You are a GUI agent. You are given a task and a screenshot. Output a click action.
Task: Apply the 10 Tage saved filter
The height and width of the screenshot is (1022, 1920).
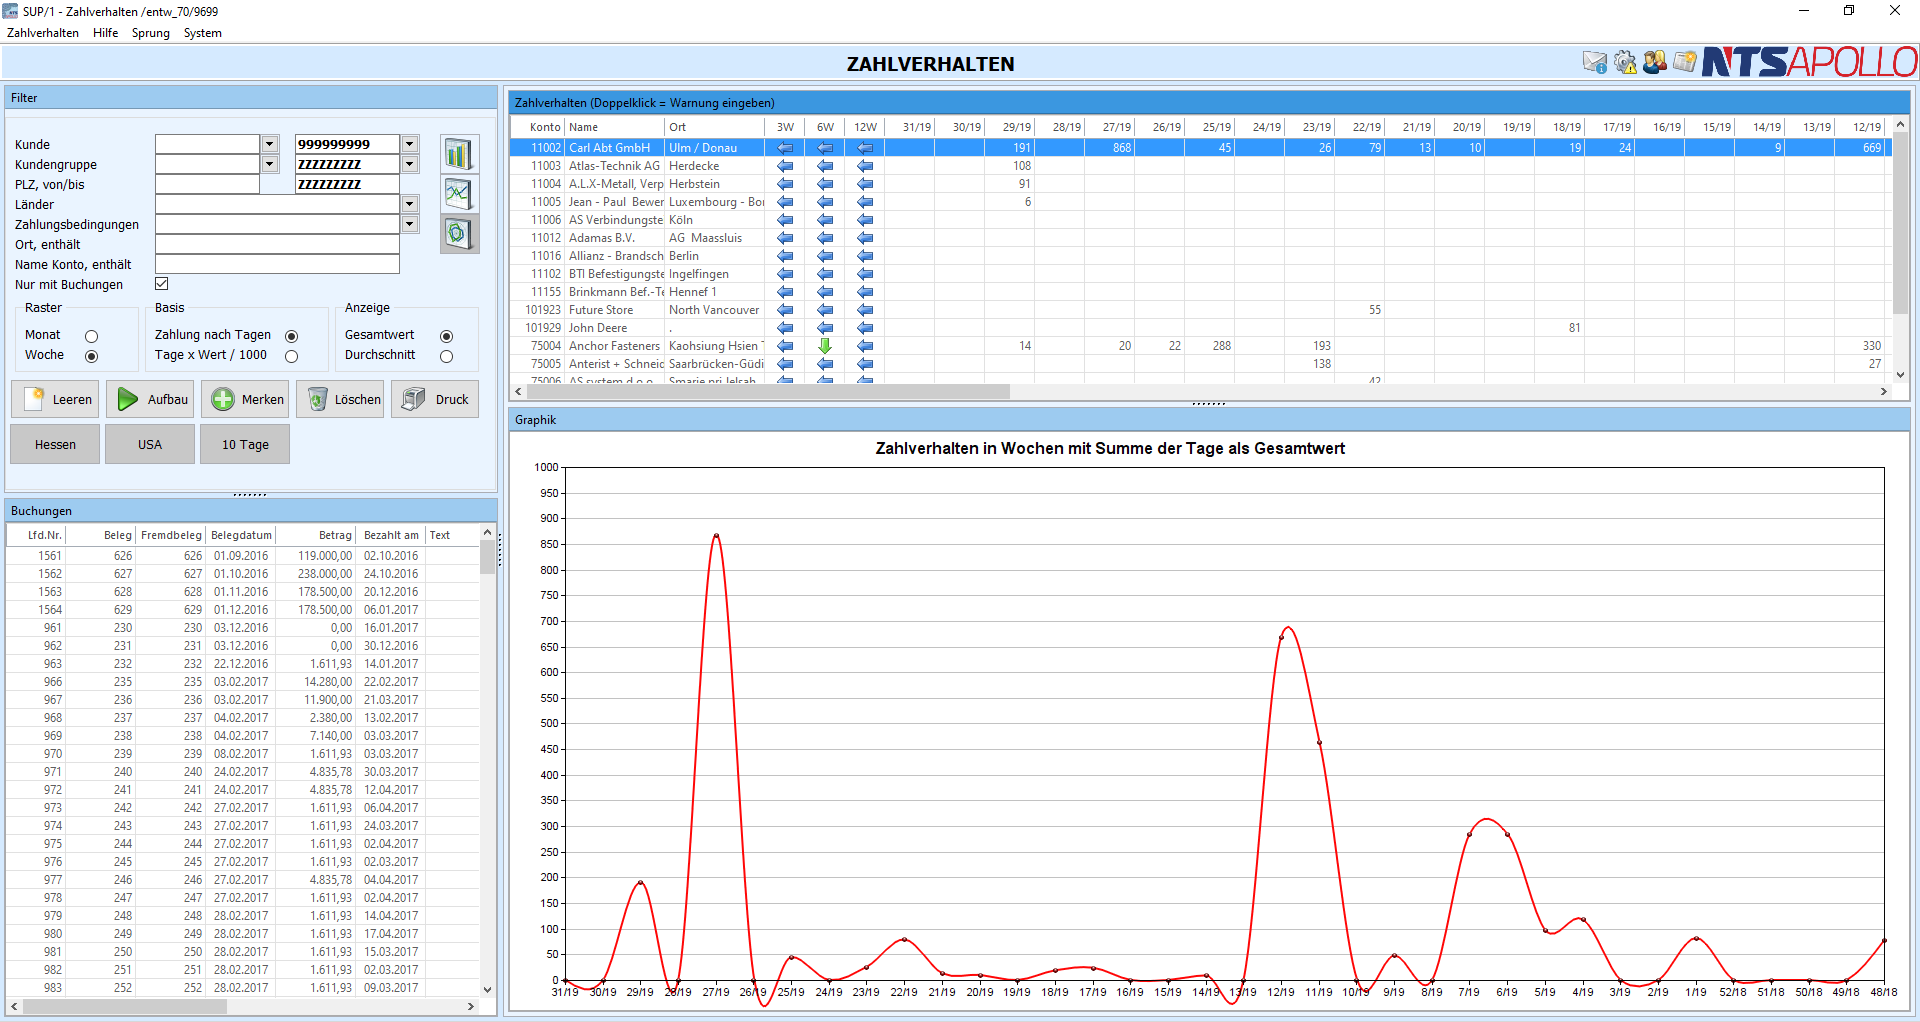tap(245, 444)
